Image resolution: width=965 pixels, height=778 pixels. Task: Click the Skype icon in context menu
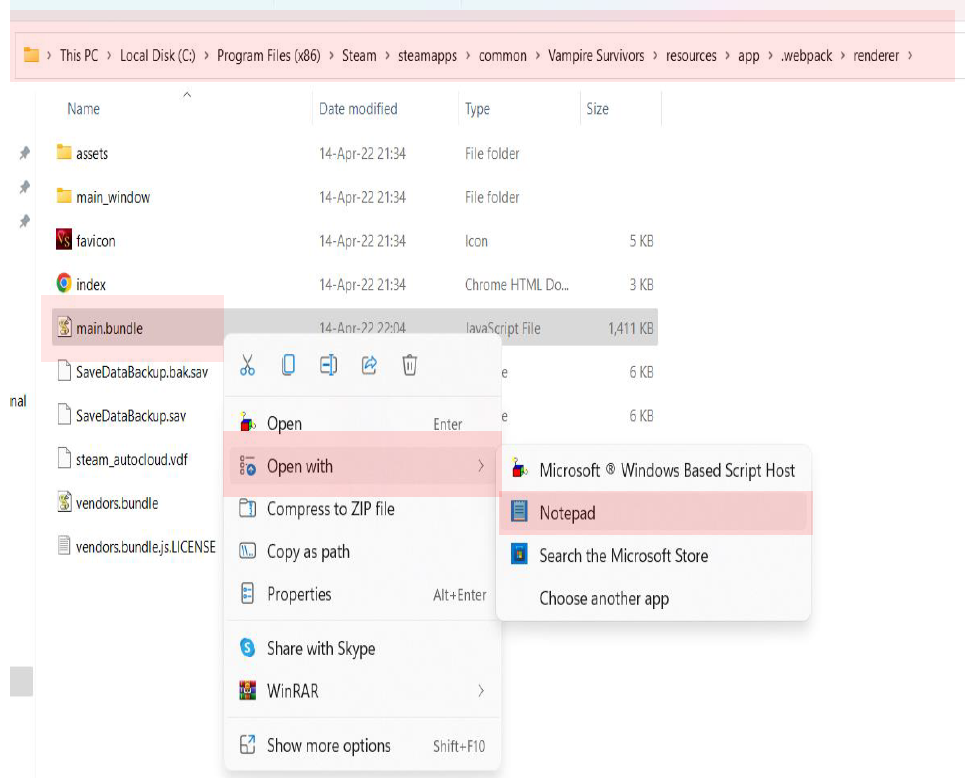point(247,648)
